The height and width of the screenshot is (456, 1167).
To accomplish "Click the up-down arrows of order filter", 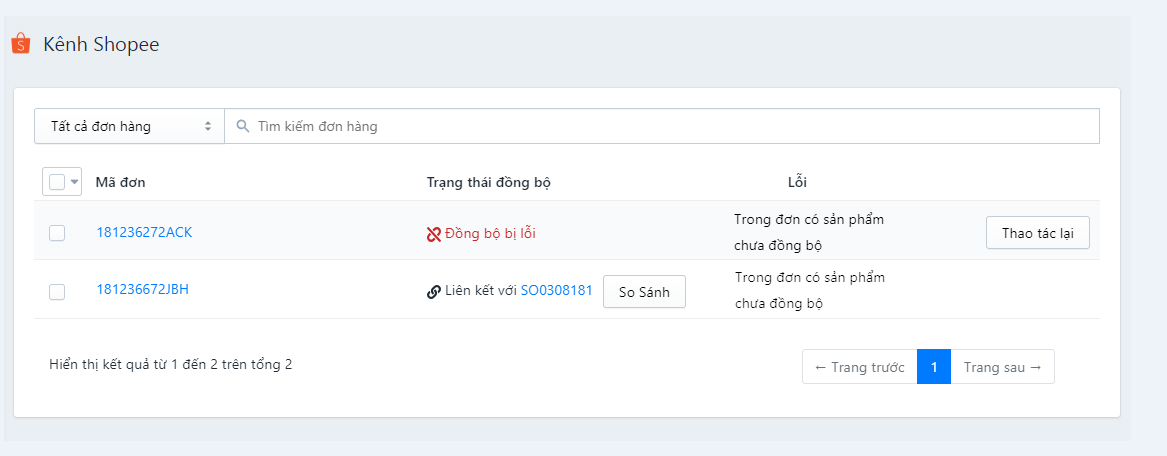I will point(208,126).
